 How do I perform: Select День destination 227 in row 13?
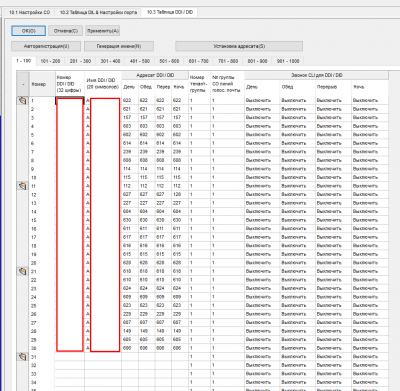click(x=129, y=203)
